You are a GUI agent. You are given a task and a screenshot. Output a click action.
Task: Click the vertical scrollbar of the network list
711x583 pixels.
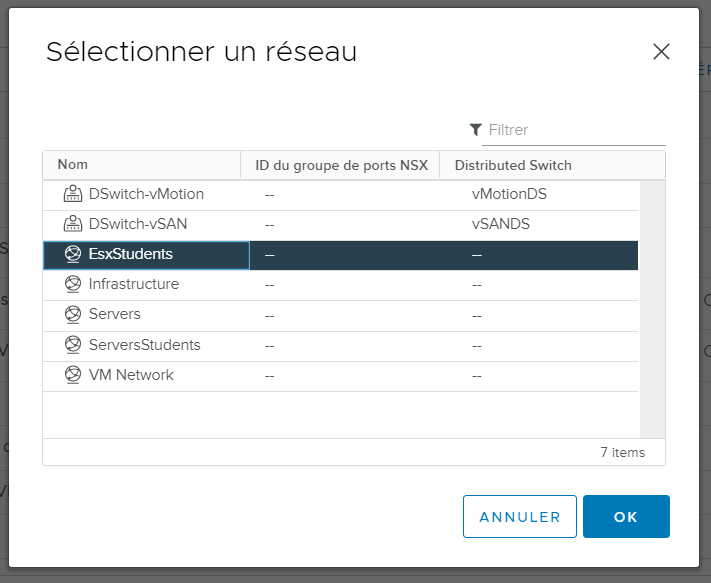652,309
